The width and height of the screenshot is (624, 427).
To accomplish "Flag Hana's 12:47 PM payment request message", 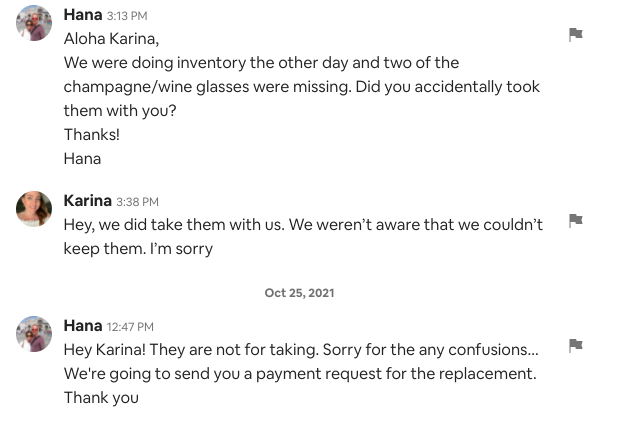I will (575, 345).
